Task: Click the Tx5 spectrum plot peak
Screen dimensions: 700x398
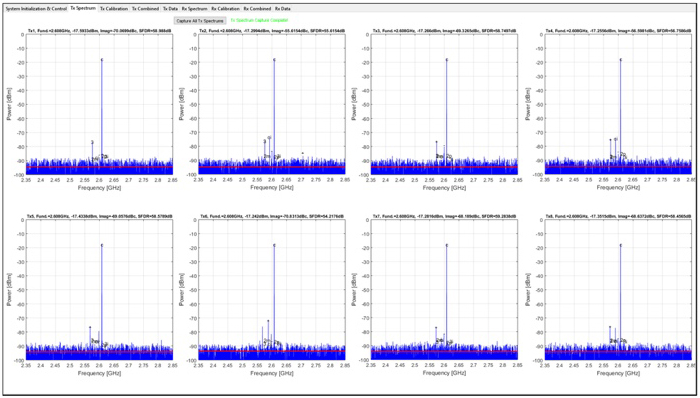Action: (102, 245)
